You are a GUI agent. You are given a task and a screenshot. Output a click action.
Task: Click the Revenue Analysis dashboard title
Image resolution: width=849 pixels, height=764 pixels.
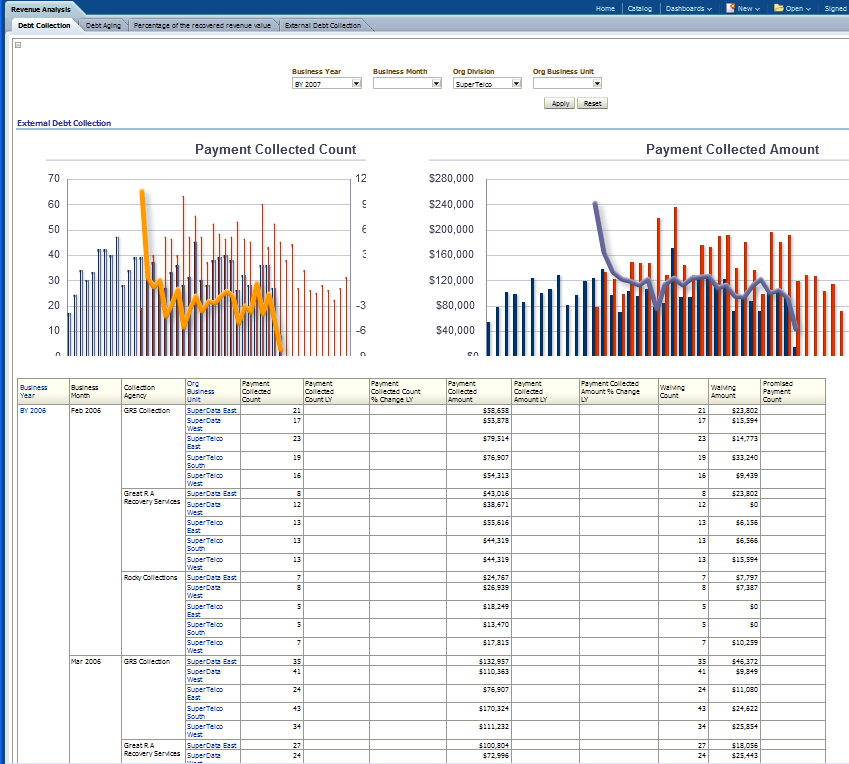[x=41, y=9]
